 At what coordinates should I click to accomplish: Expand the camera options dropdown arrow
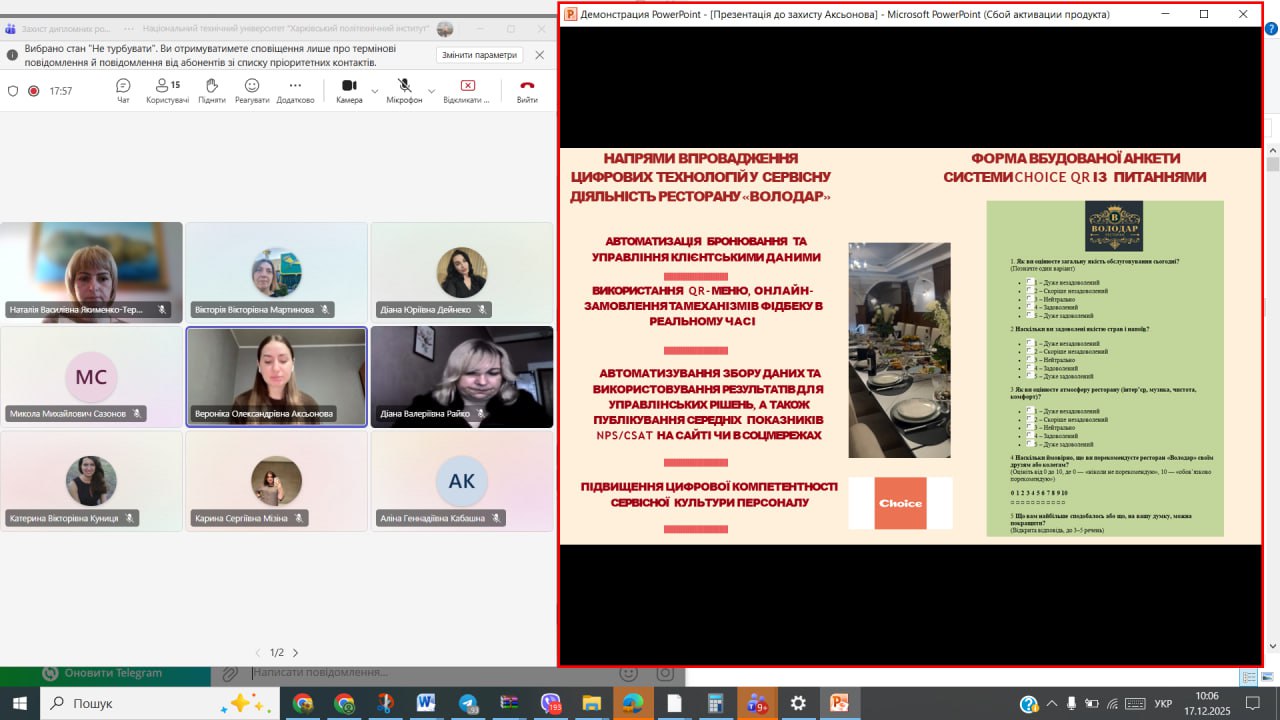[x=375, y=91]
